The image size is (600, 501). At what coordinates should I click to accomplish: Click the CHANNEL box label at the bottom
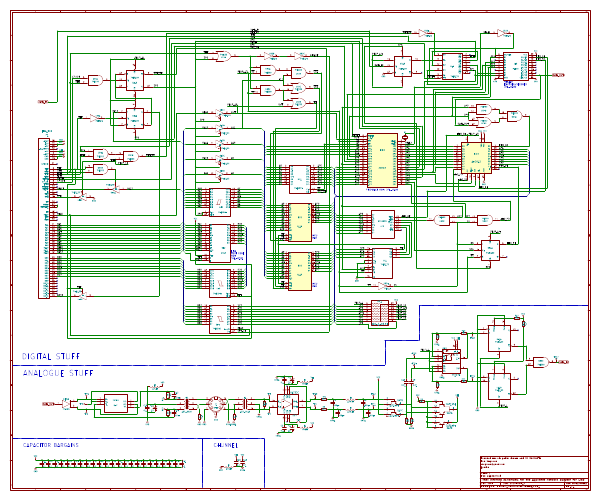(228, 444)
